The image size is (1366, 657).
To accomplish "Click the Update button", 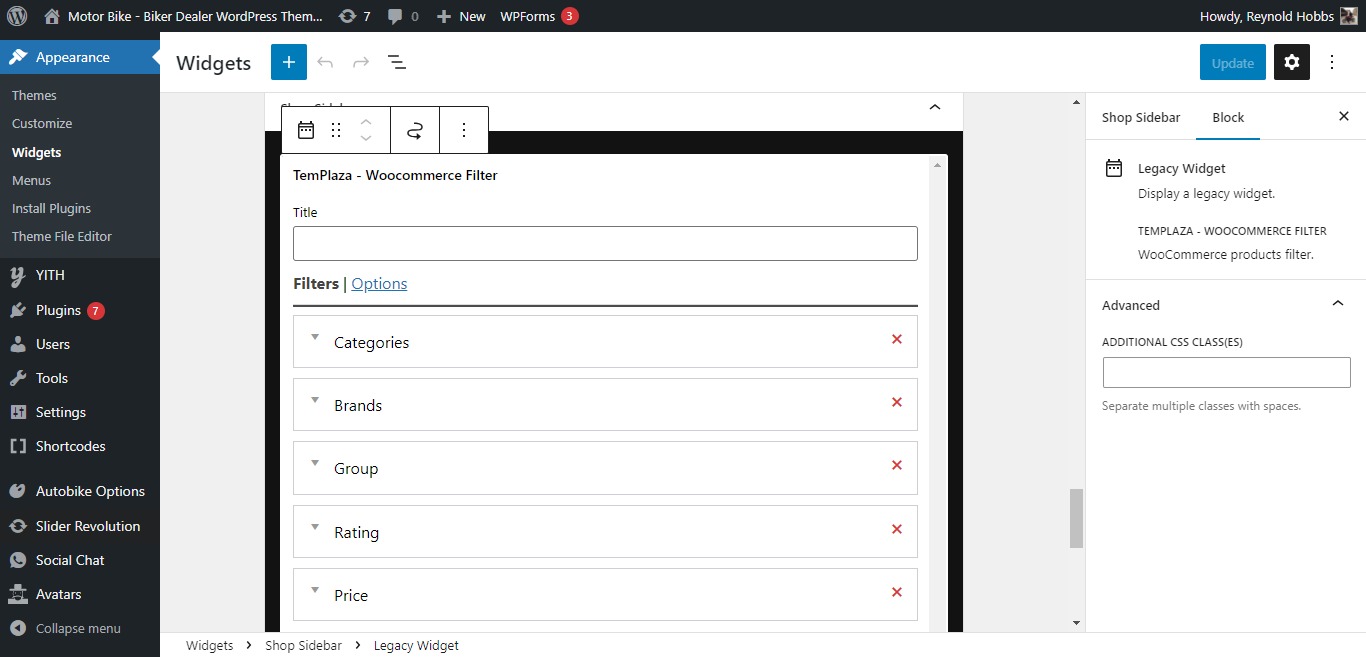I will (1233, 62).
